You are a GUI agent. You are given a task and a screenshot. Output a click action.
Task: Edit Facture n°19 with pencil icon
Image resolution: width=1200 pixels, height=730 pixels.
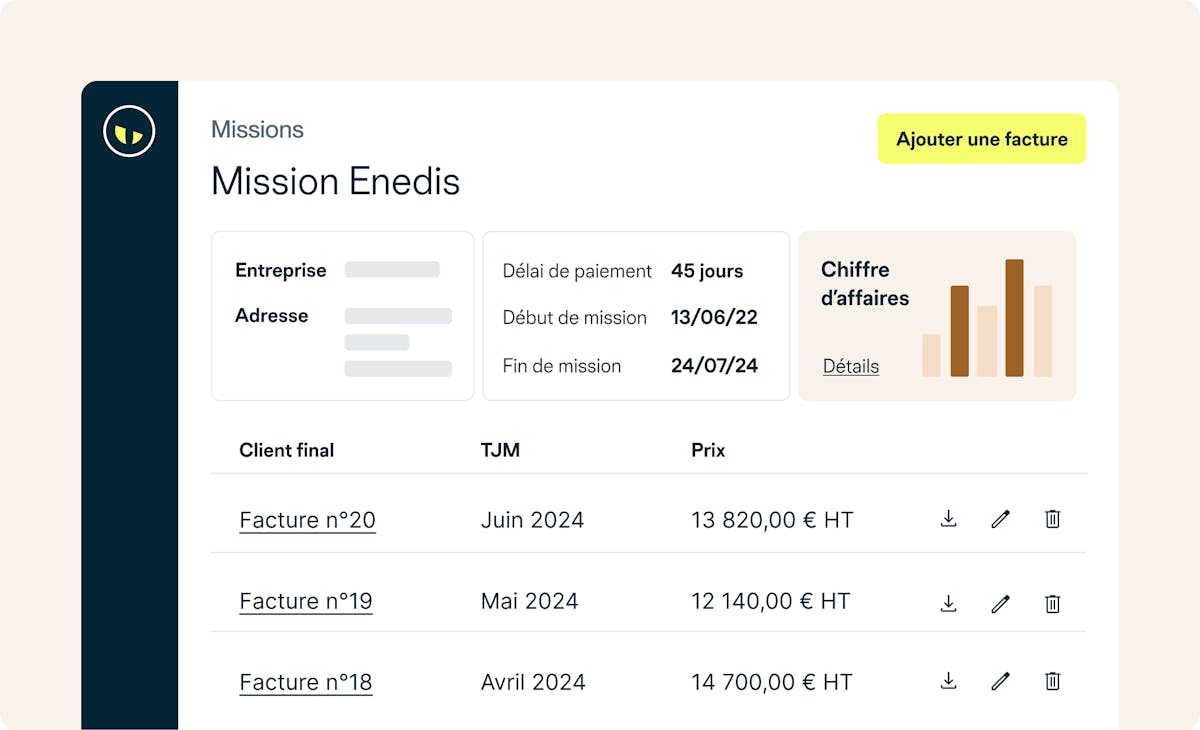1000,603
